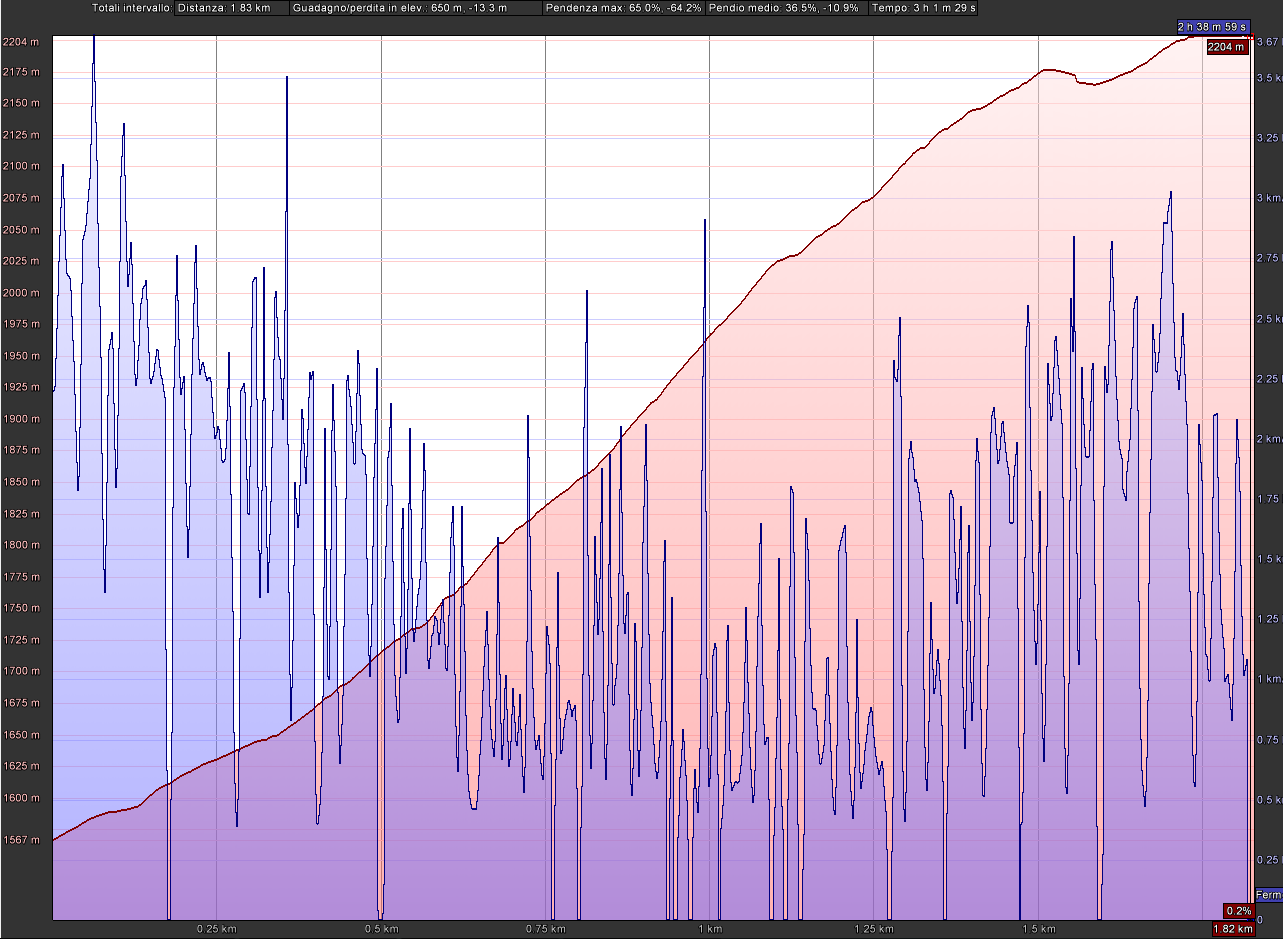Click the "1625 m" elevation axis label
This screenshot has width=1283, height=939.
point(22,766)
